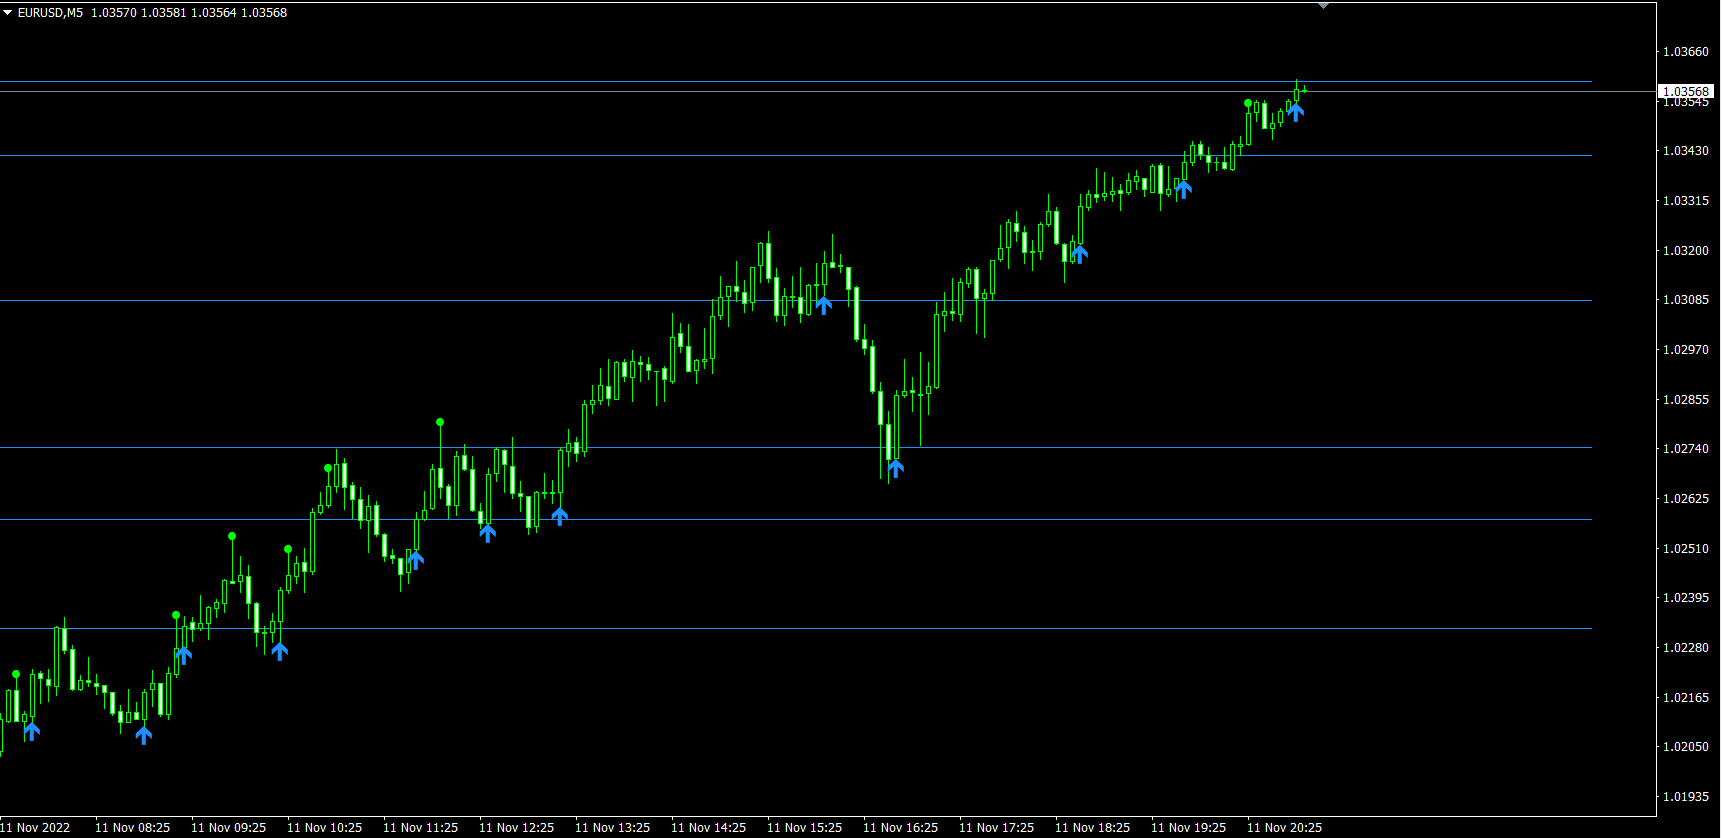Click the highlighted 1.03568 current price label on scale
1722x838 pixels.
tap(1686, 91)
